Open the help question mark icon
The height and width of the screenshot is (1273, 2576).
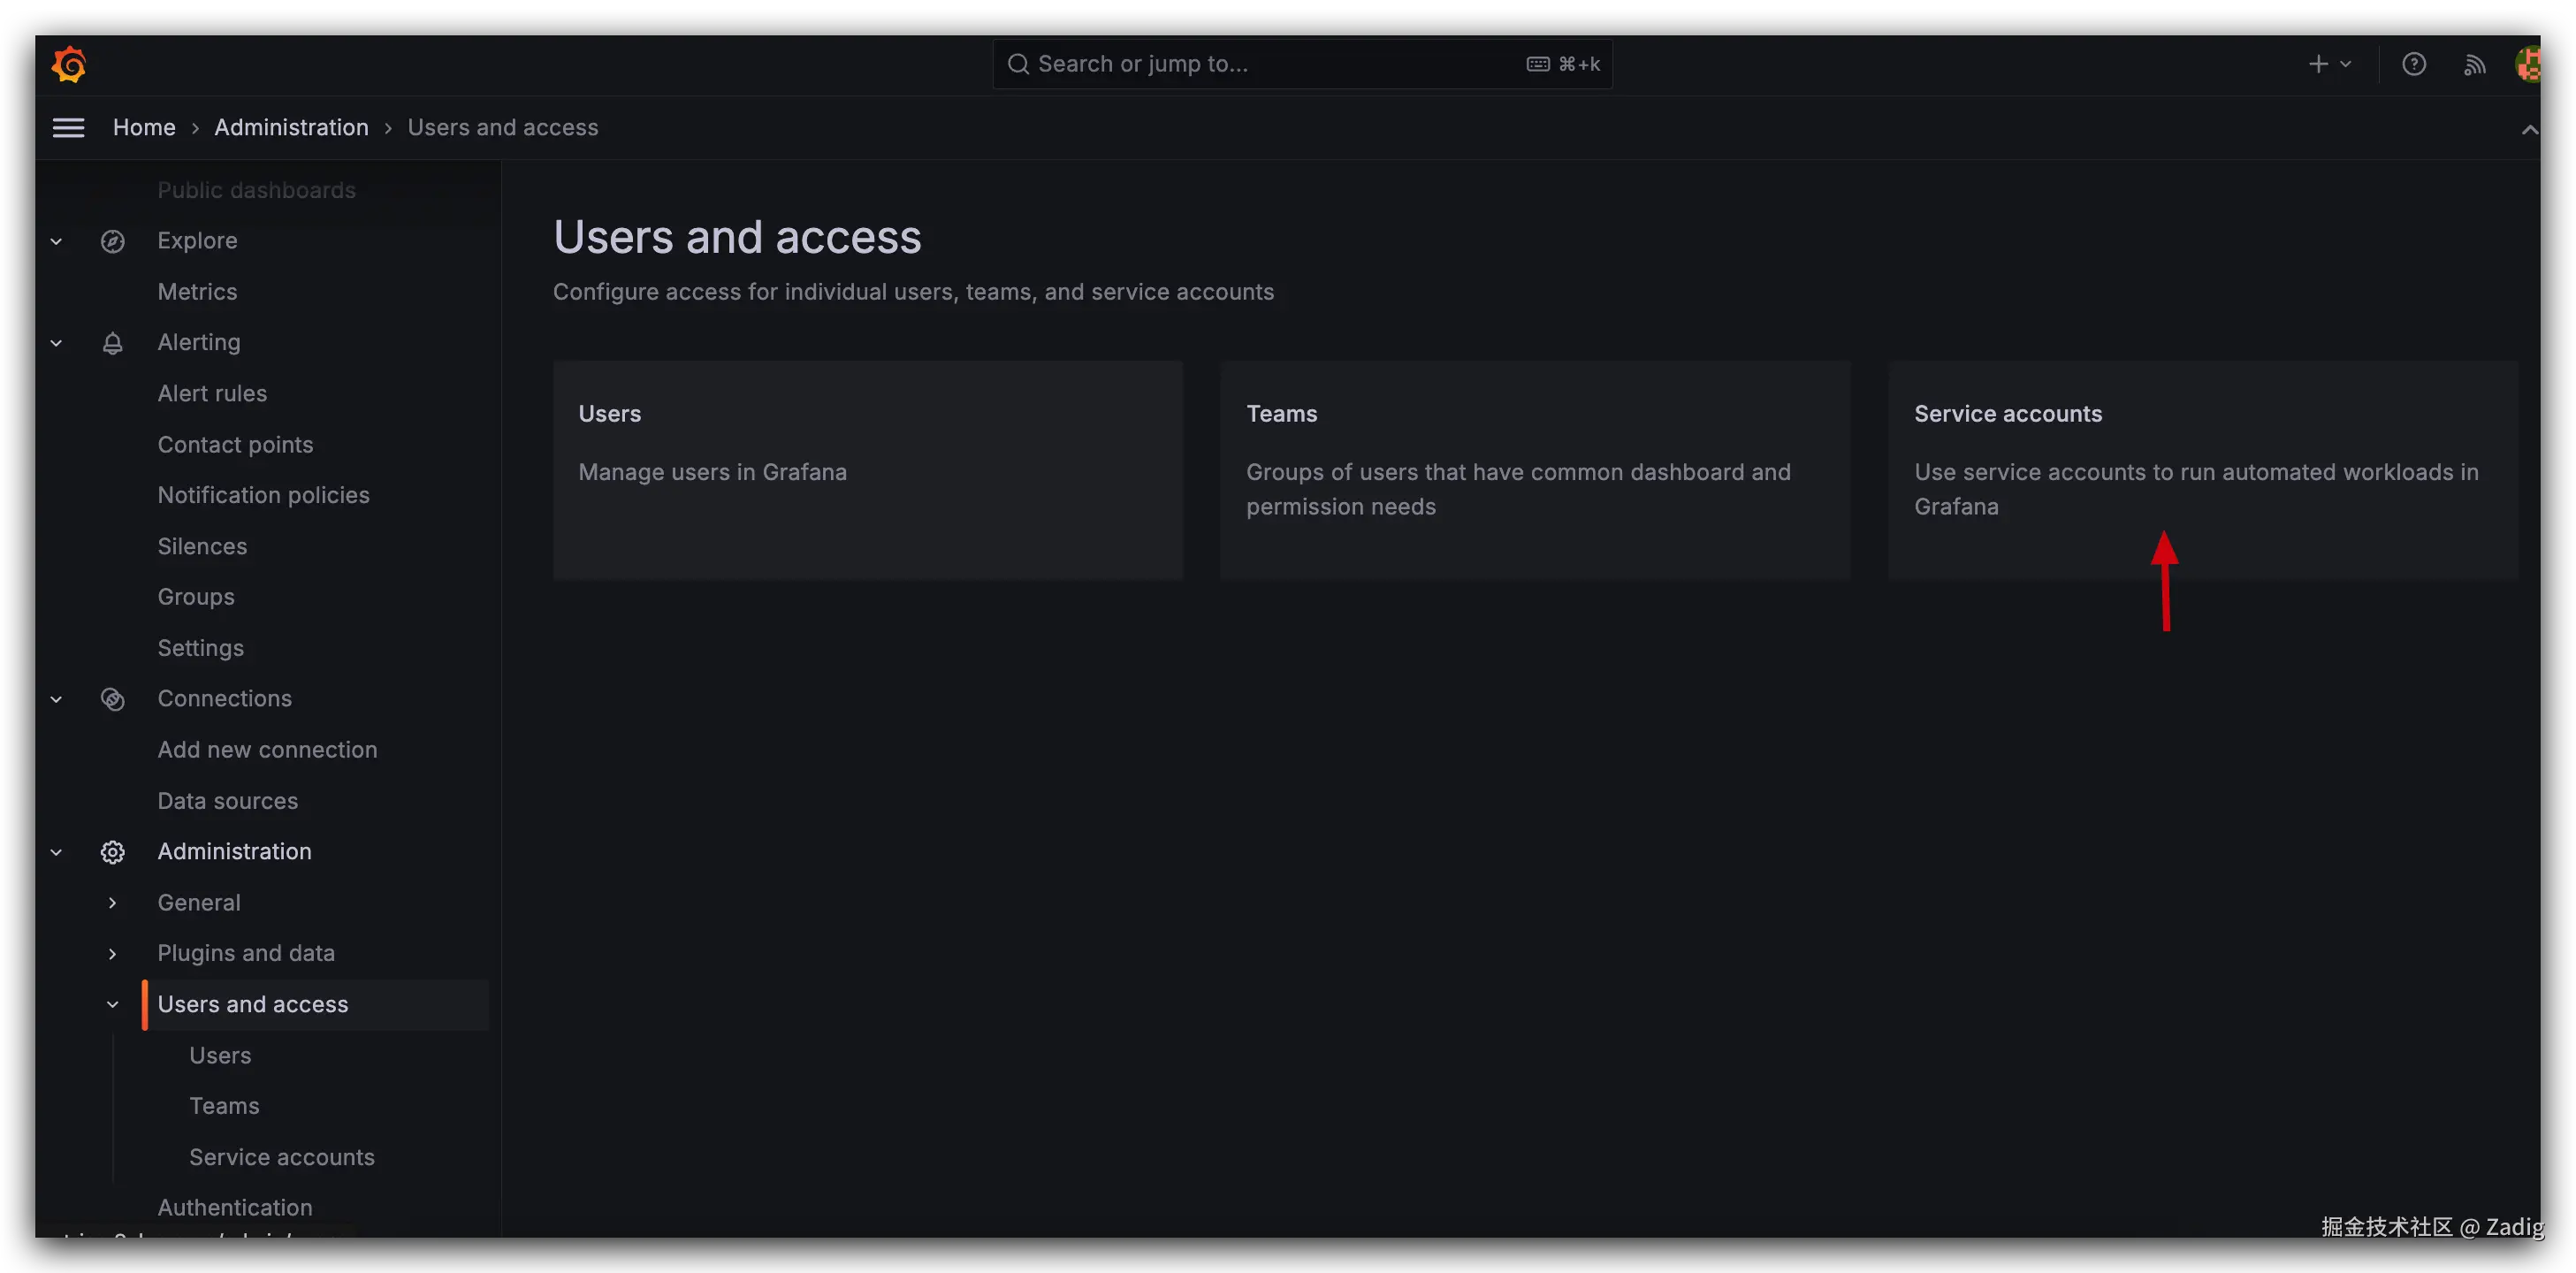(x=2413, y=64)
